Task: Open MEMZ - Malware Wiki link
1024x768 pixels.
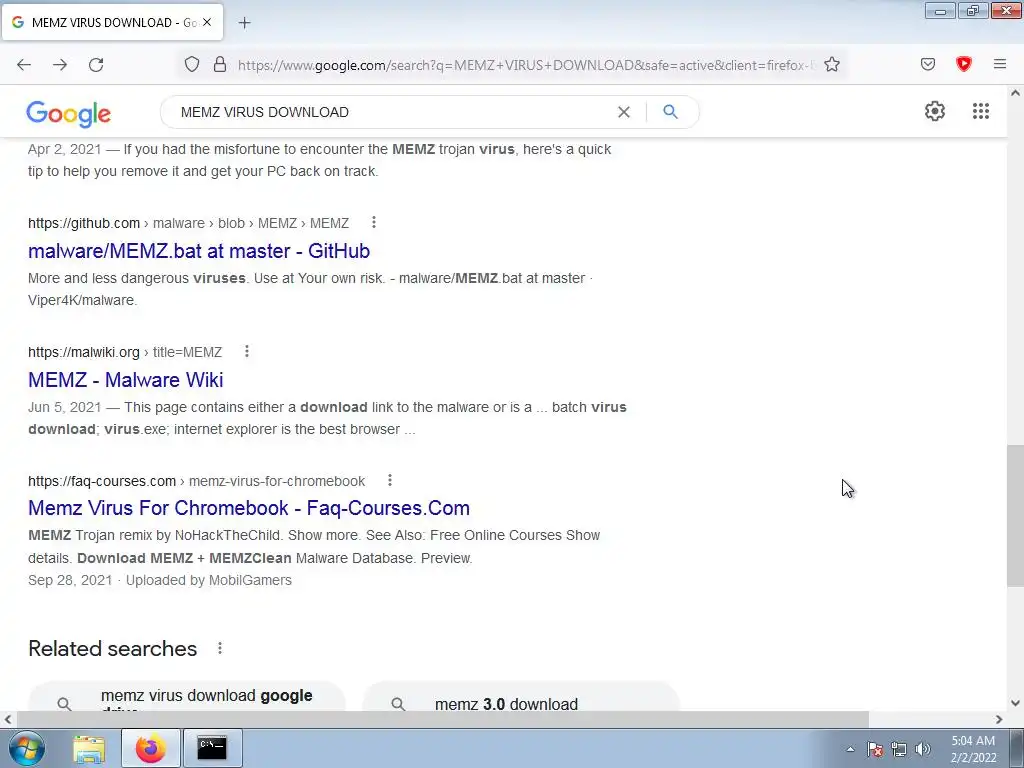Action: click(x=125, y=379)
